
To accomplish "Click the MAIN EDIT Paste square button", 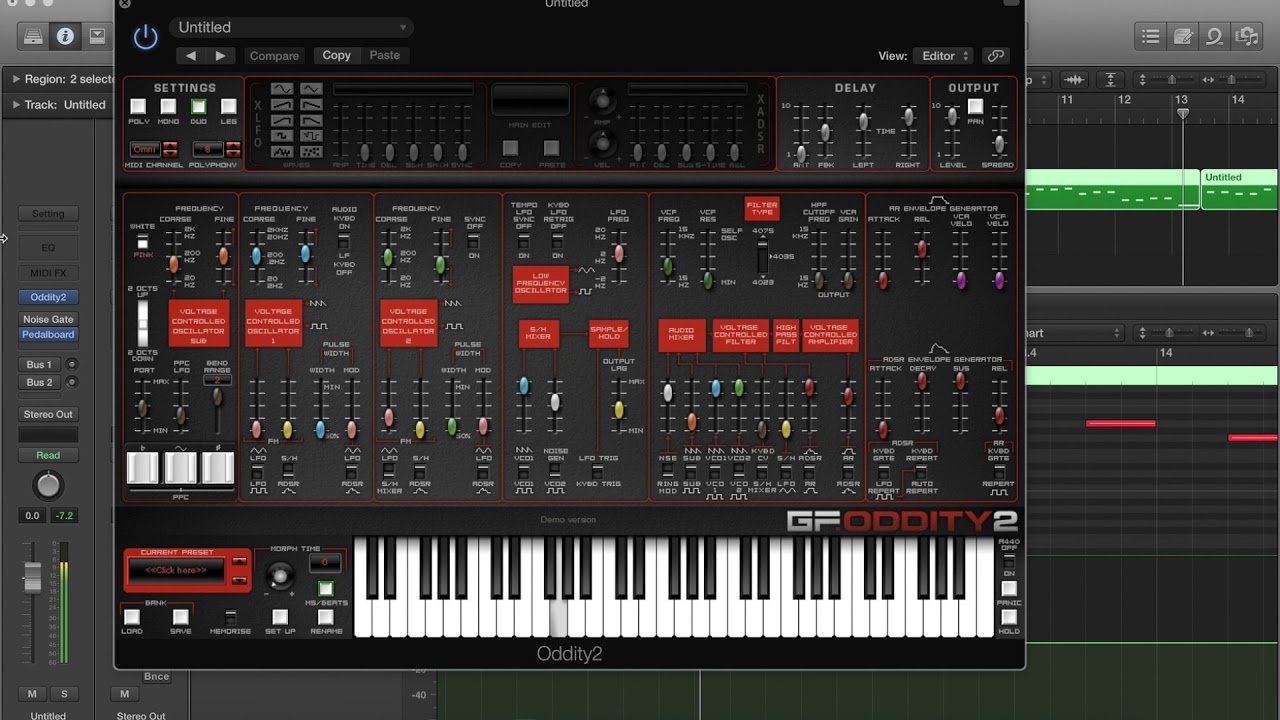I will tap(550, 148).
